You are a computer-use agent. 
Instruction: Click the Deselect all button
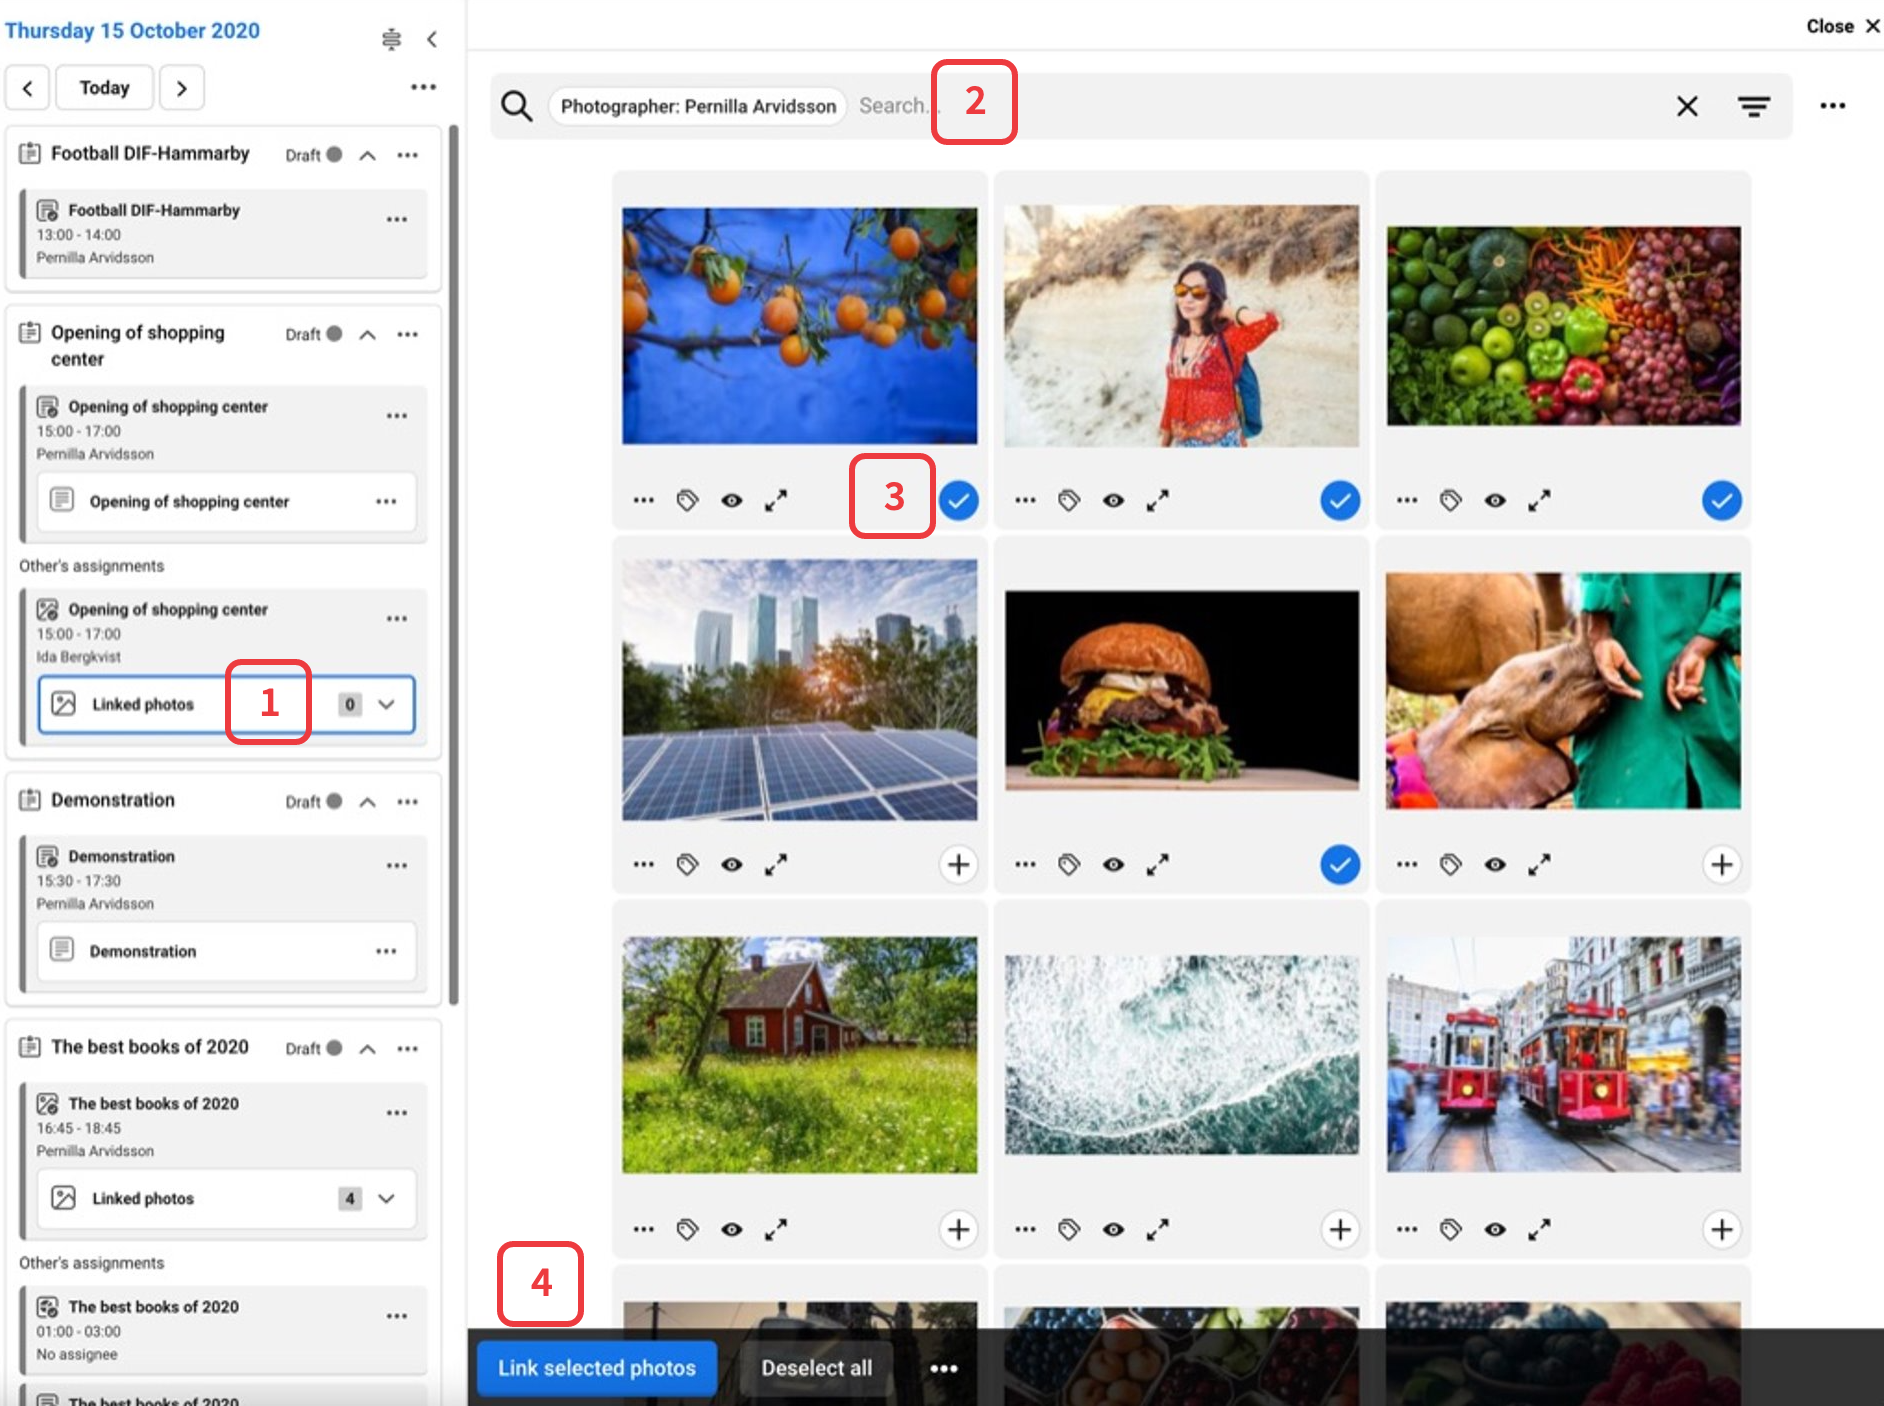click(816, 1368)
